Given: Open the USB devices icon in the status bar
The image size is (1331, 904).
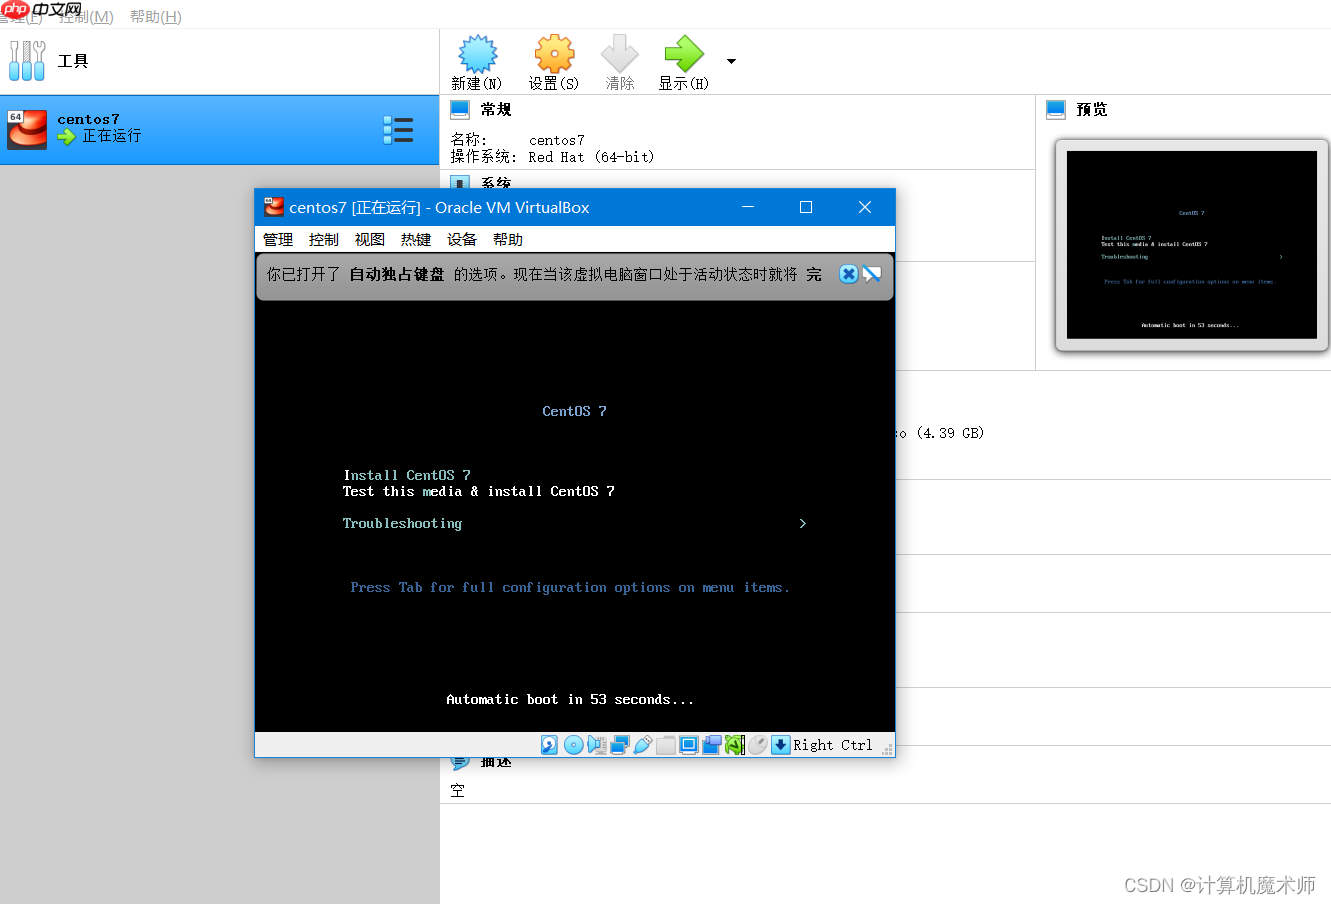Looking at the screenshot, I should pyautogui.click(x=642, y=745).
